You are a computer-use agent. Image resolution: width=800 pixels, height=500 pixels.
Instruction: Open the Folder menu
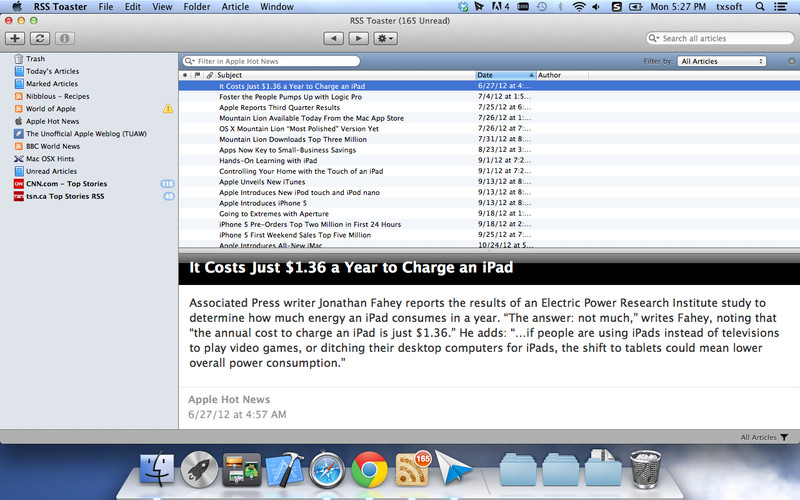[x=197, y=7]
